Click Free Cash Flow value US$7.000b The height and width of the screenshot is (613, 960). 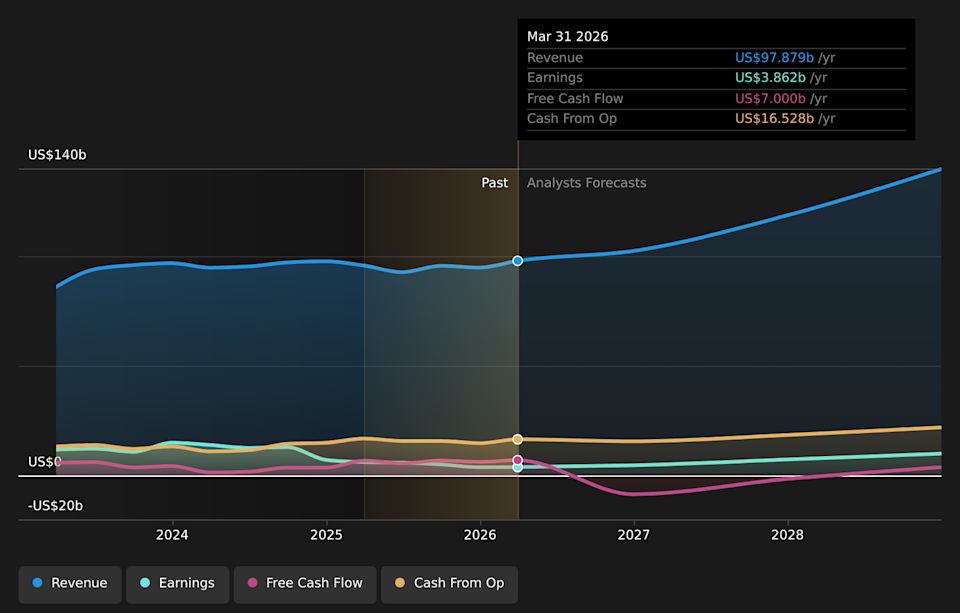[770, 99]
